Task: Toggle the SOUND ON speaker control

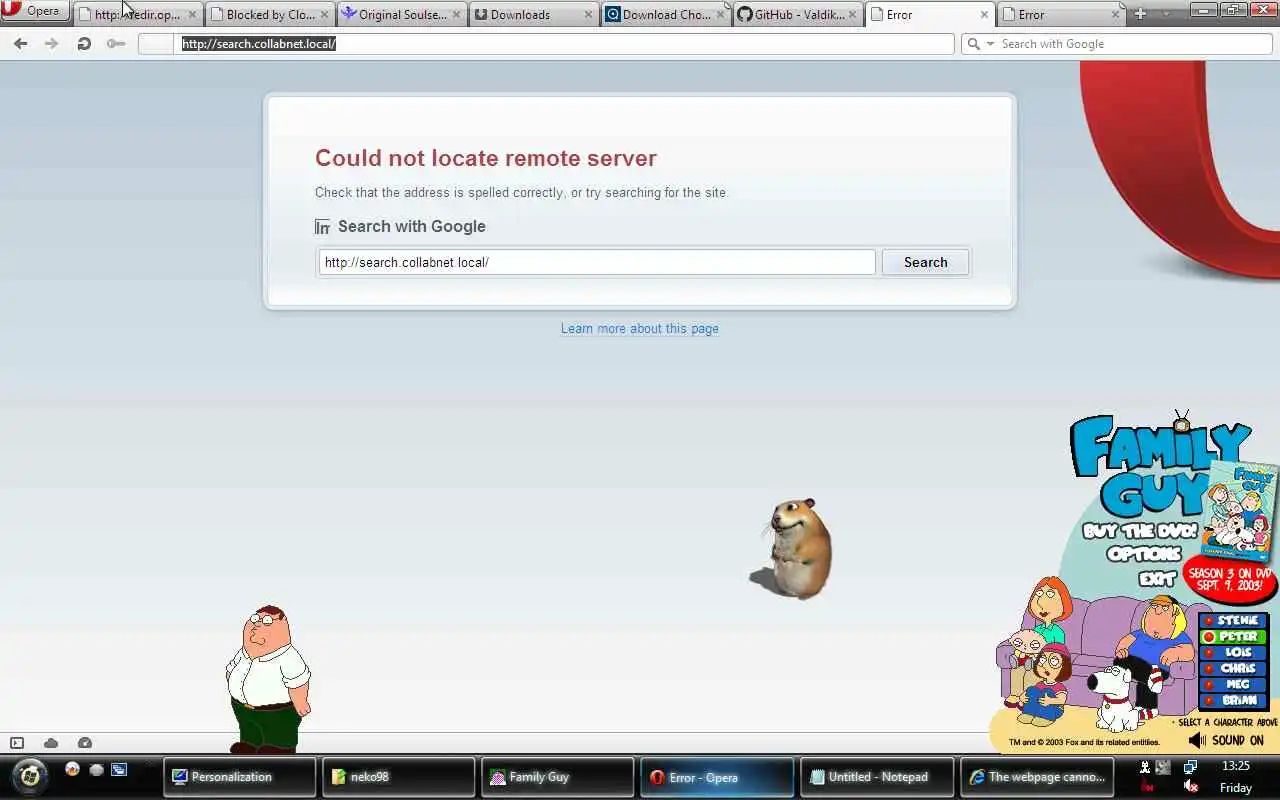Action: (x=1226, y=740)
